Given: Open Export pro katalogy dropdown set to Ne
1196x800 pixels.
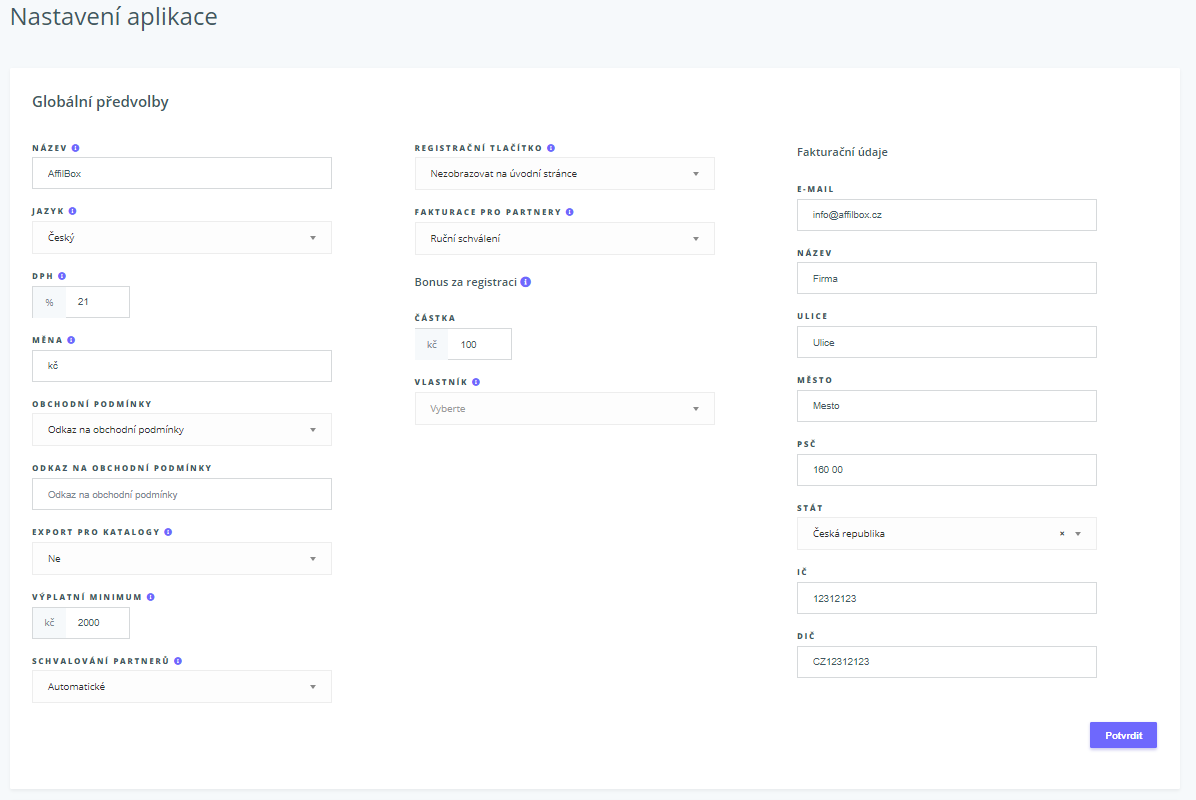Looking at the screenshot, I should click(182, 559).
